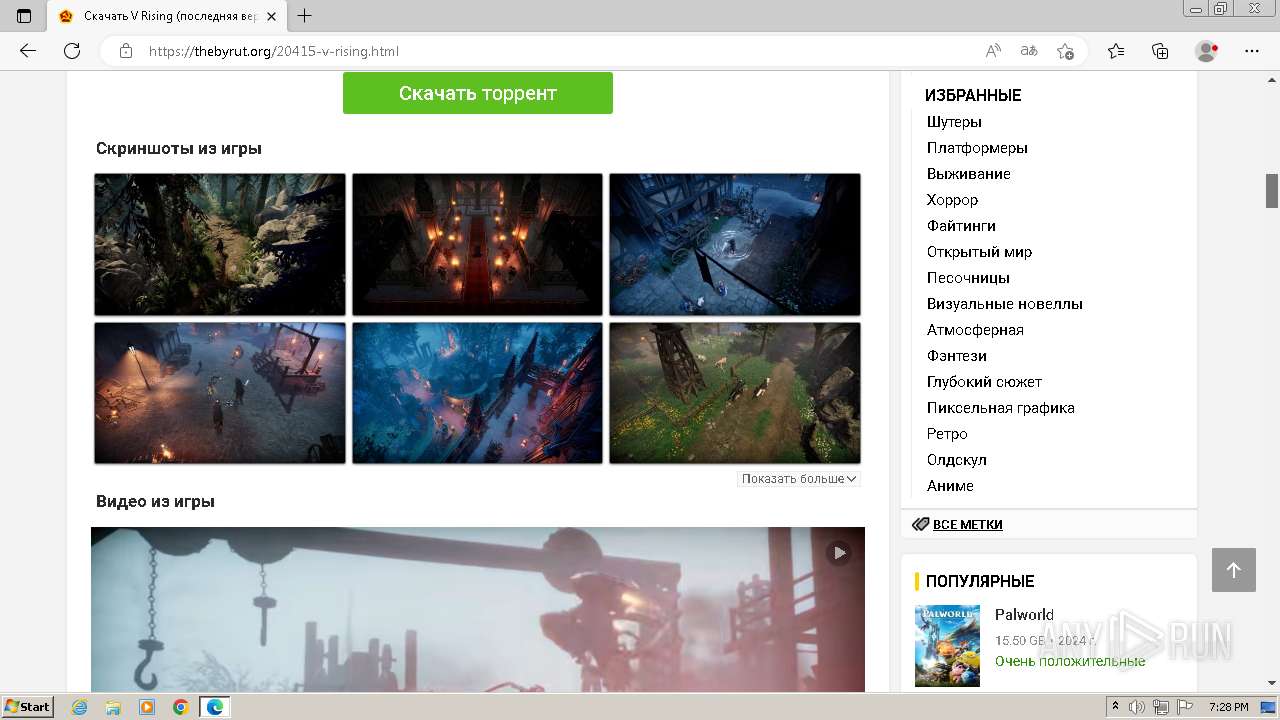Activate the Read aloud icon
This screenshot has width=1280, height=720.
point(993,51)
